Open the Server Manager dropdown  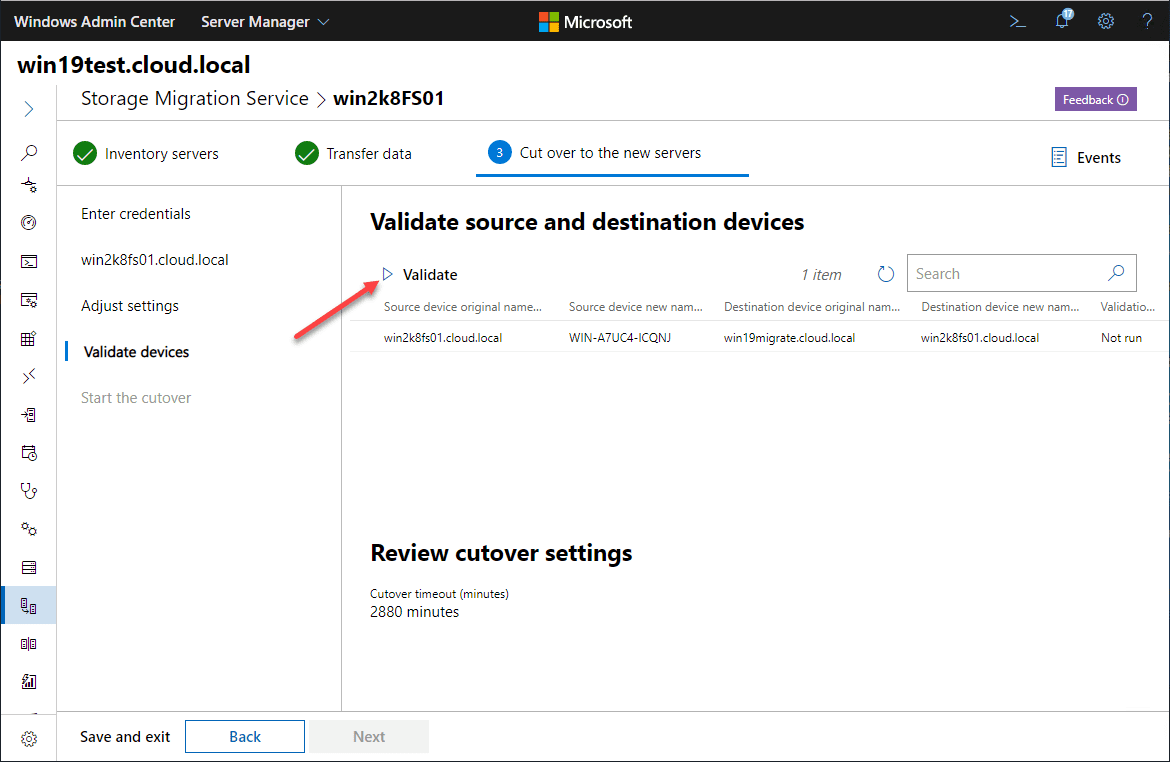tap(265, 21)
